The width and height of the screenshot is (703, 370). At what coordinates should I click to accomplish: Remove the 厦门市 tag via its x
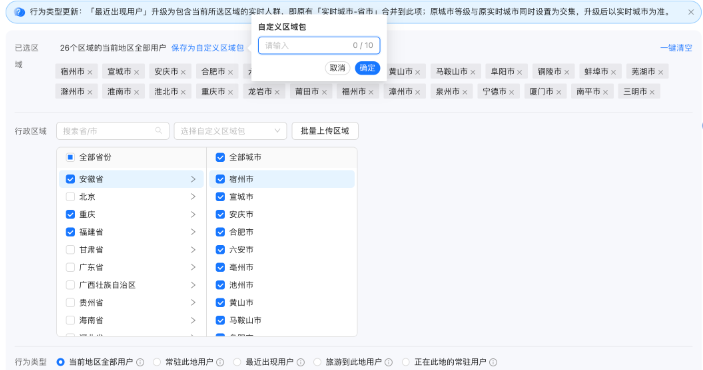(x=558, y=92)
